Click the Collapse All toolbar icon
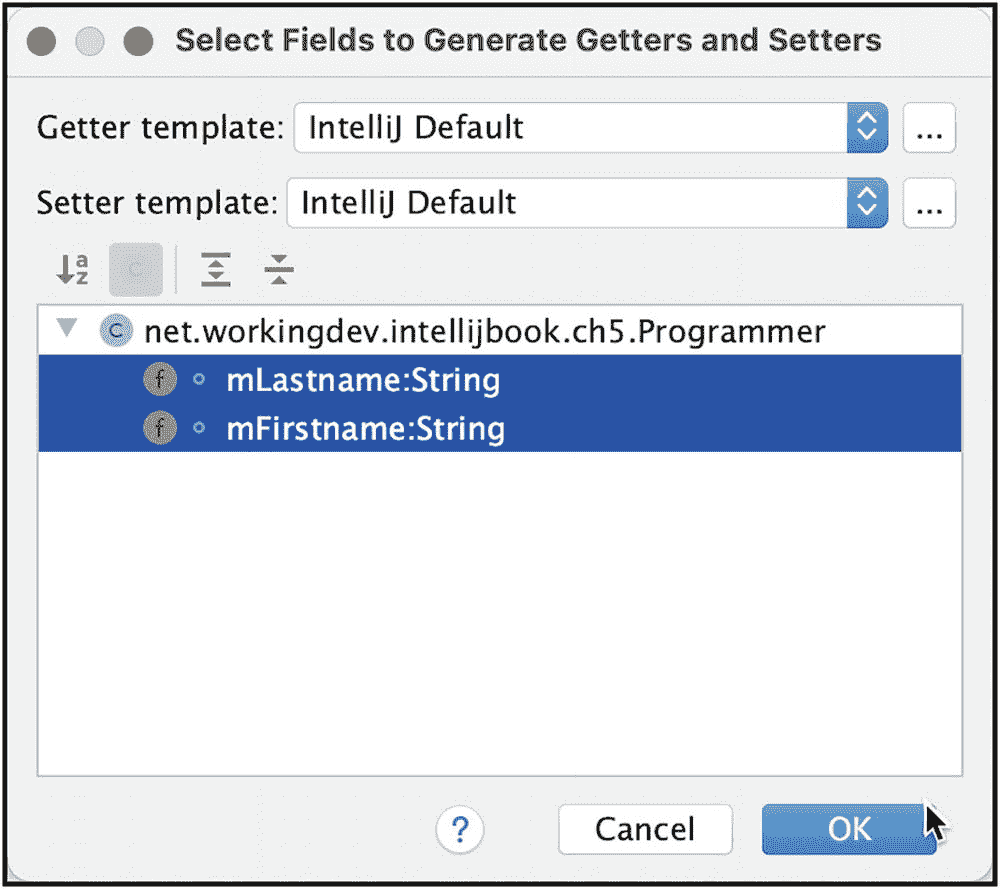This screenshot has width=1000, height=889. (279, 270)
